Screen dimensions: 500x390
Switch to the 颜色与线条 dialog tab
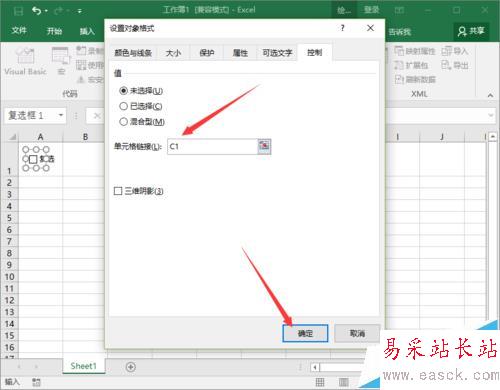click(x=133, y=53)
